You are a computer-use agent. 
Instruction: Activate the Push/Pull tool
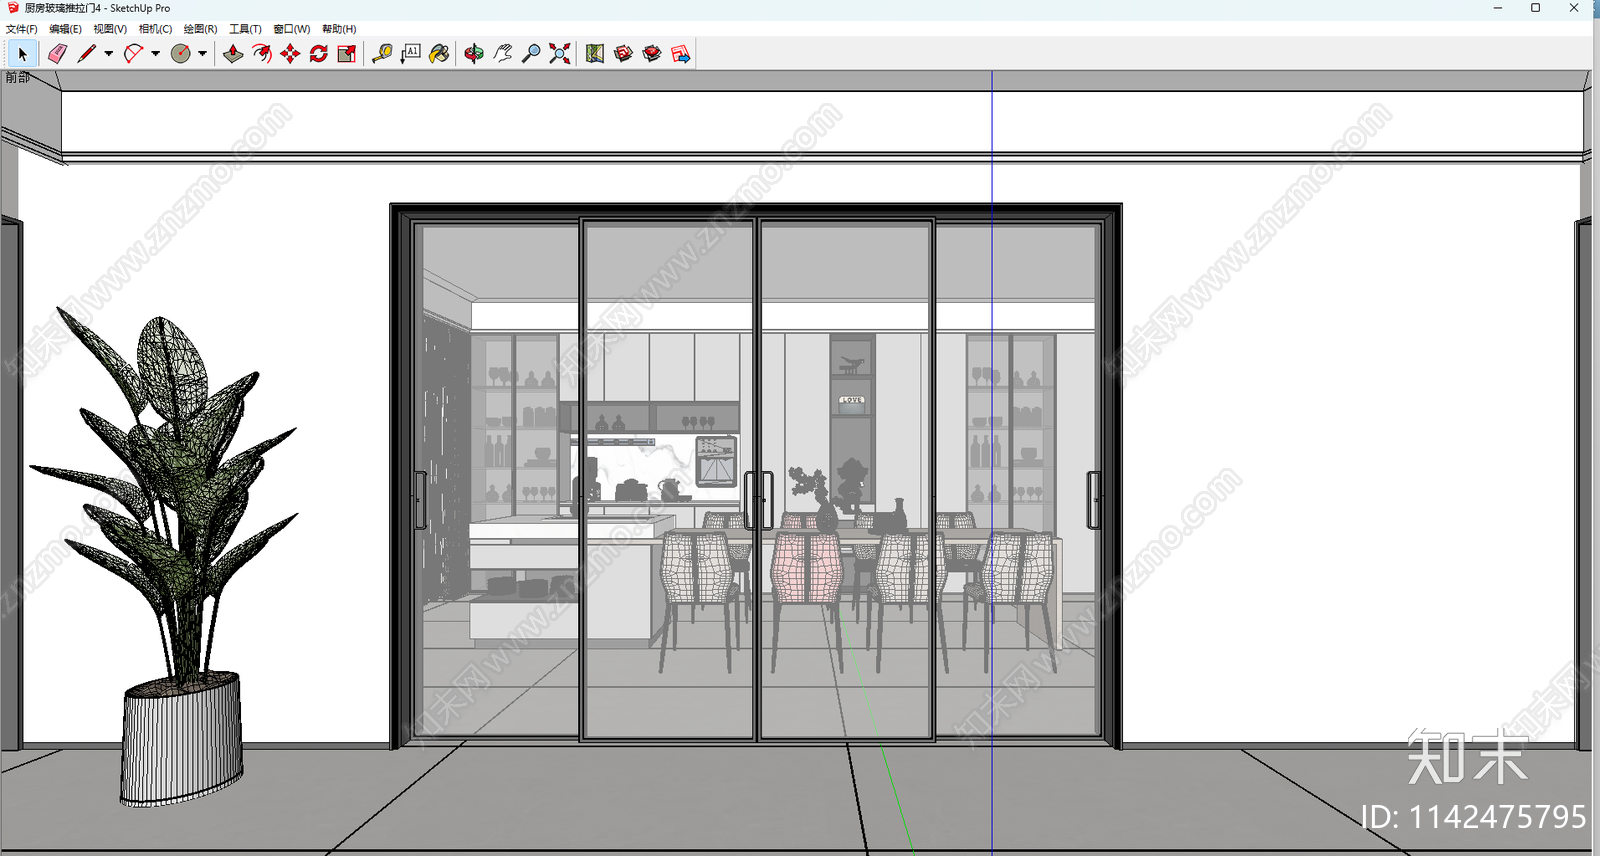[233, 54]
